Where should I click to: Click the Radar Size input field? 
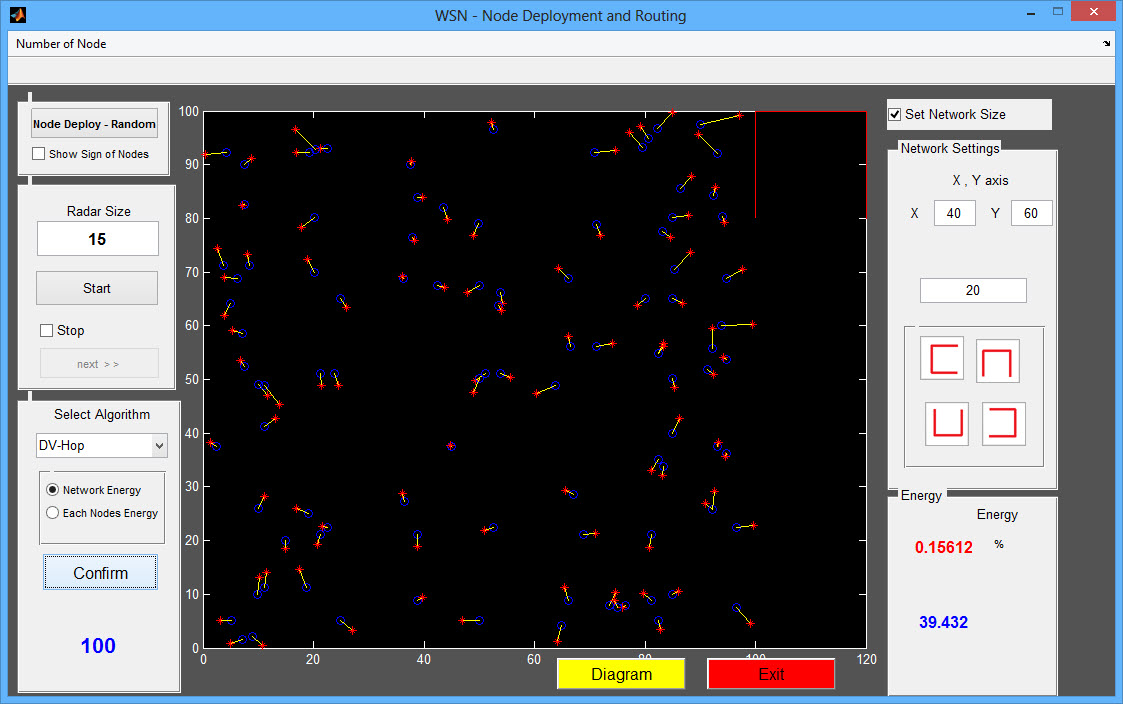click(x=97, y=238)
